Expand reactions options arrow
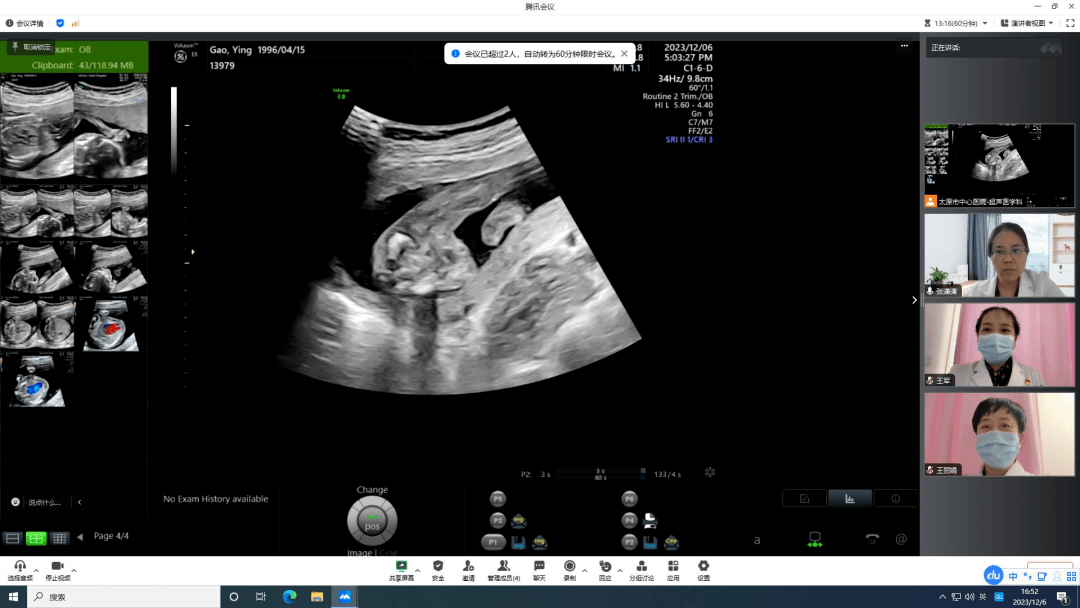1080x608 pixels. [620, 570]
